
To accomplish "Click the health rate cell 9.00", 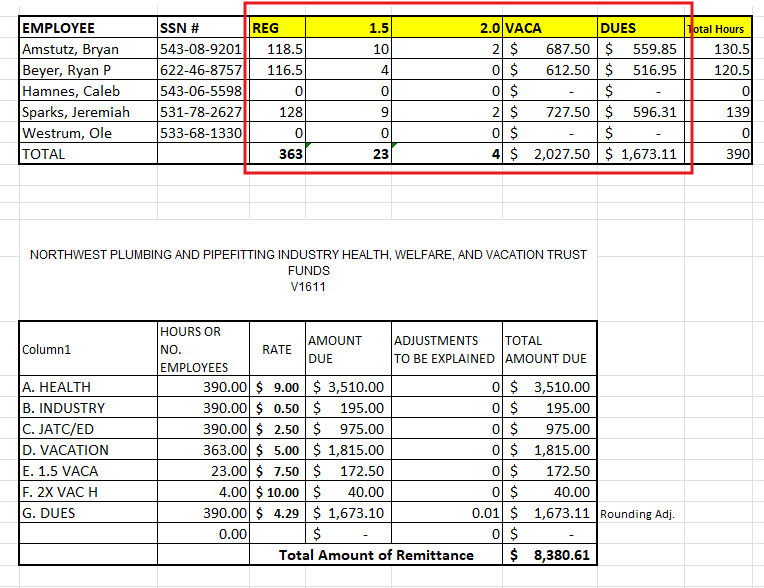I will tap(277, 386).
